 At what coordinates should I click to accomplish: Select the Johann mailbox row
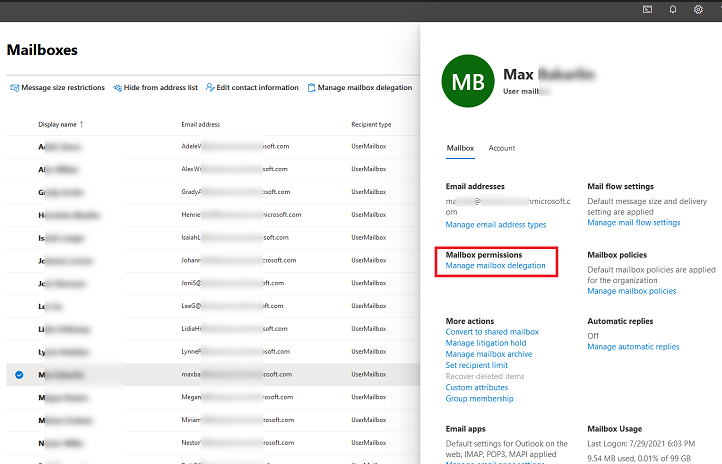[213, 261]
